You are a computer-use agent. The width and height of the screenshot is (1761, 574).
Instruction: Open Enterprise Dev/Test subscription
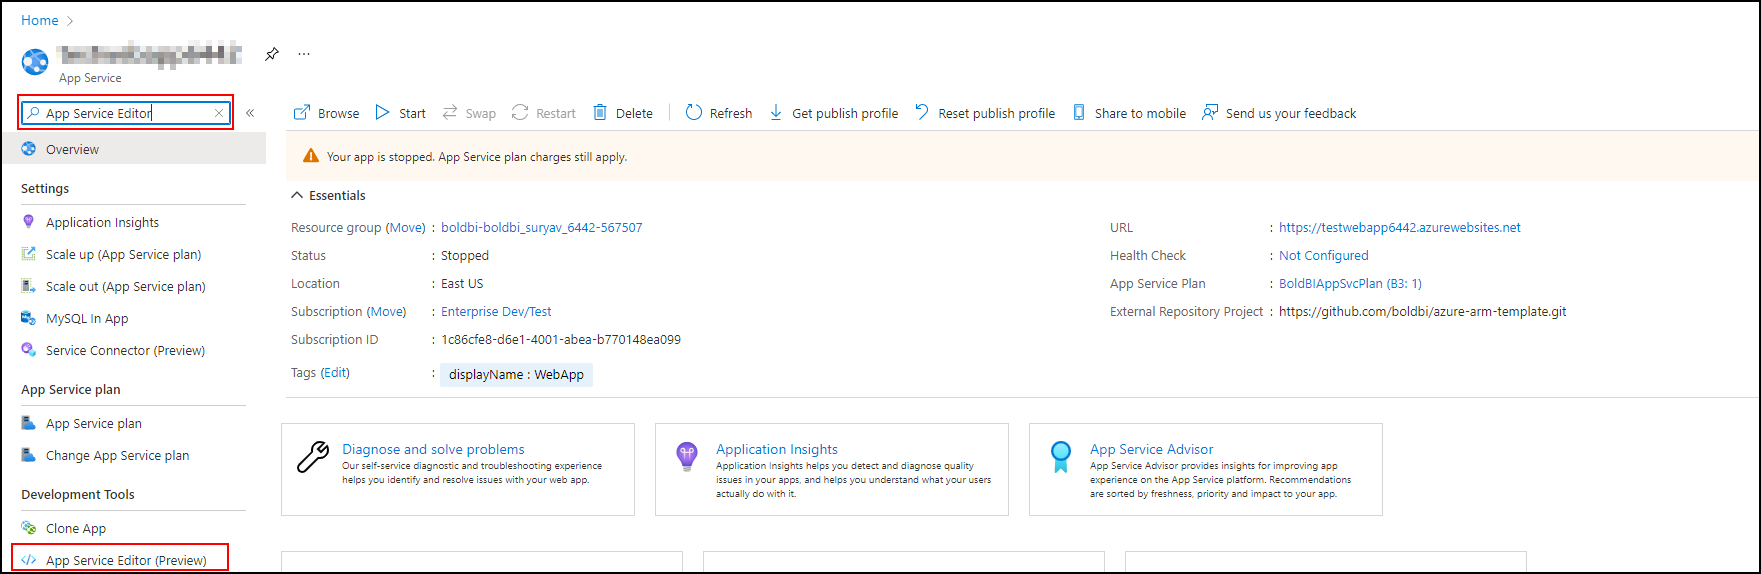[496, 311]
